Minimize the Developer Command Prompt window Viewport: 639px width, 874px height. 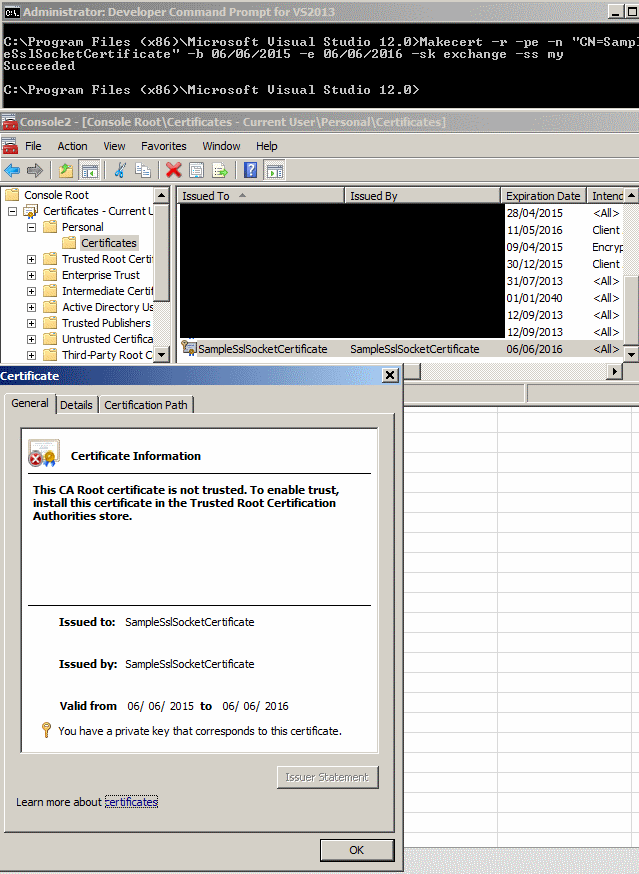pyautogui.click(x=616, y=12)
